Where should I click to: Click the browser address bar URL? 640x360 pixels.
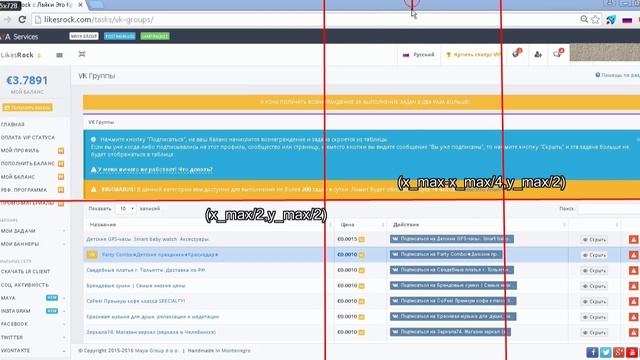click(98, 20)
